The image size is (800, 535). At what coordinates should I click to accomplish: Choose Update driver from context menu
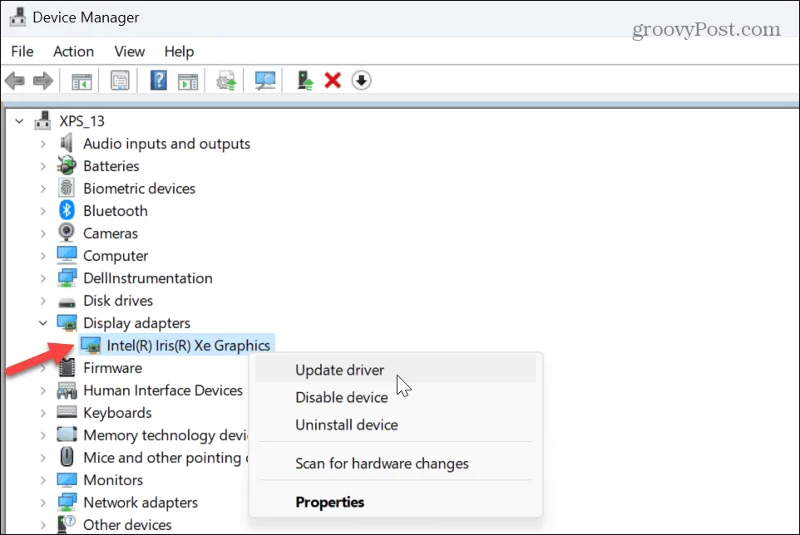pyautogui.click(x=395, y=370)
